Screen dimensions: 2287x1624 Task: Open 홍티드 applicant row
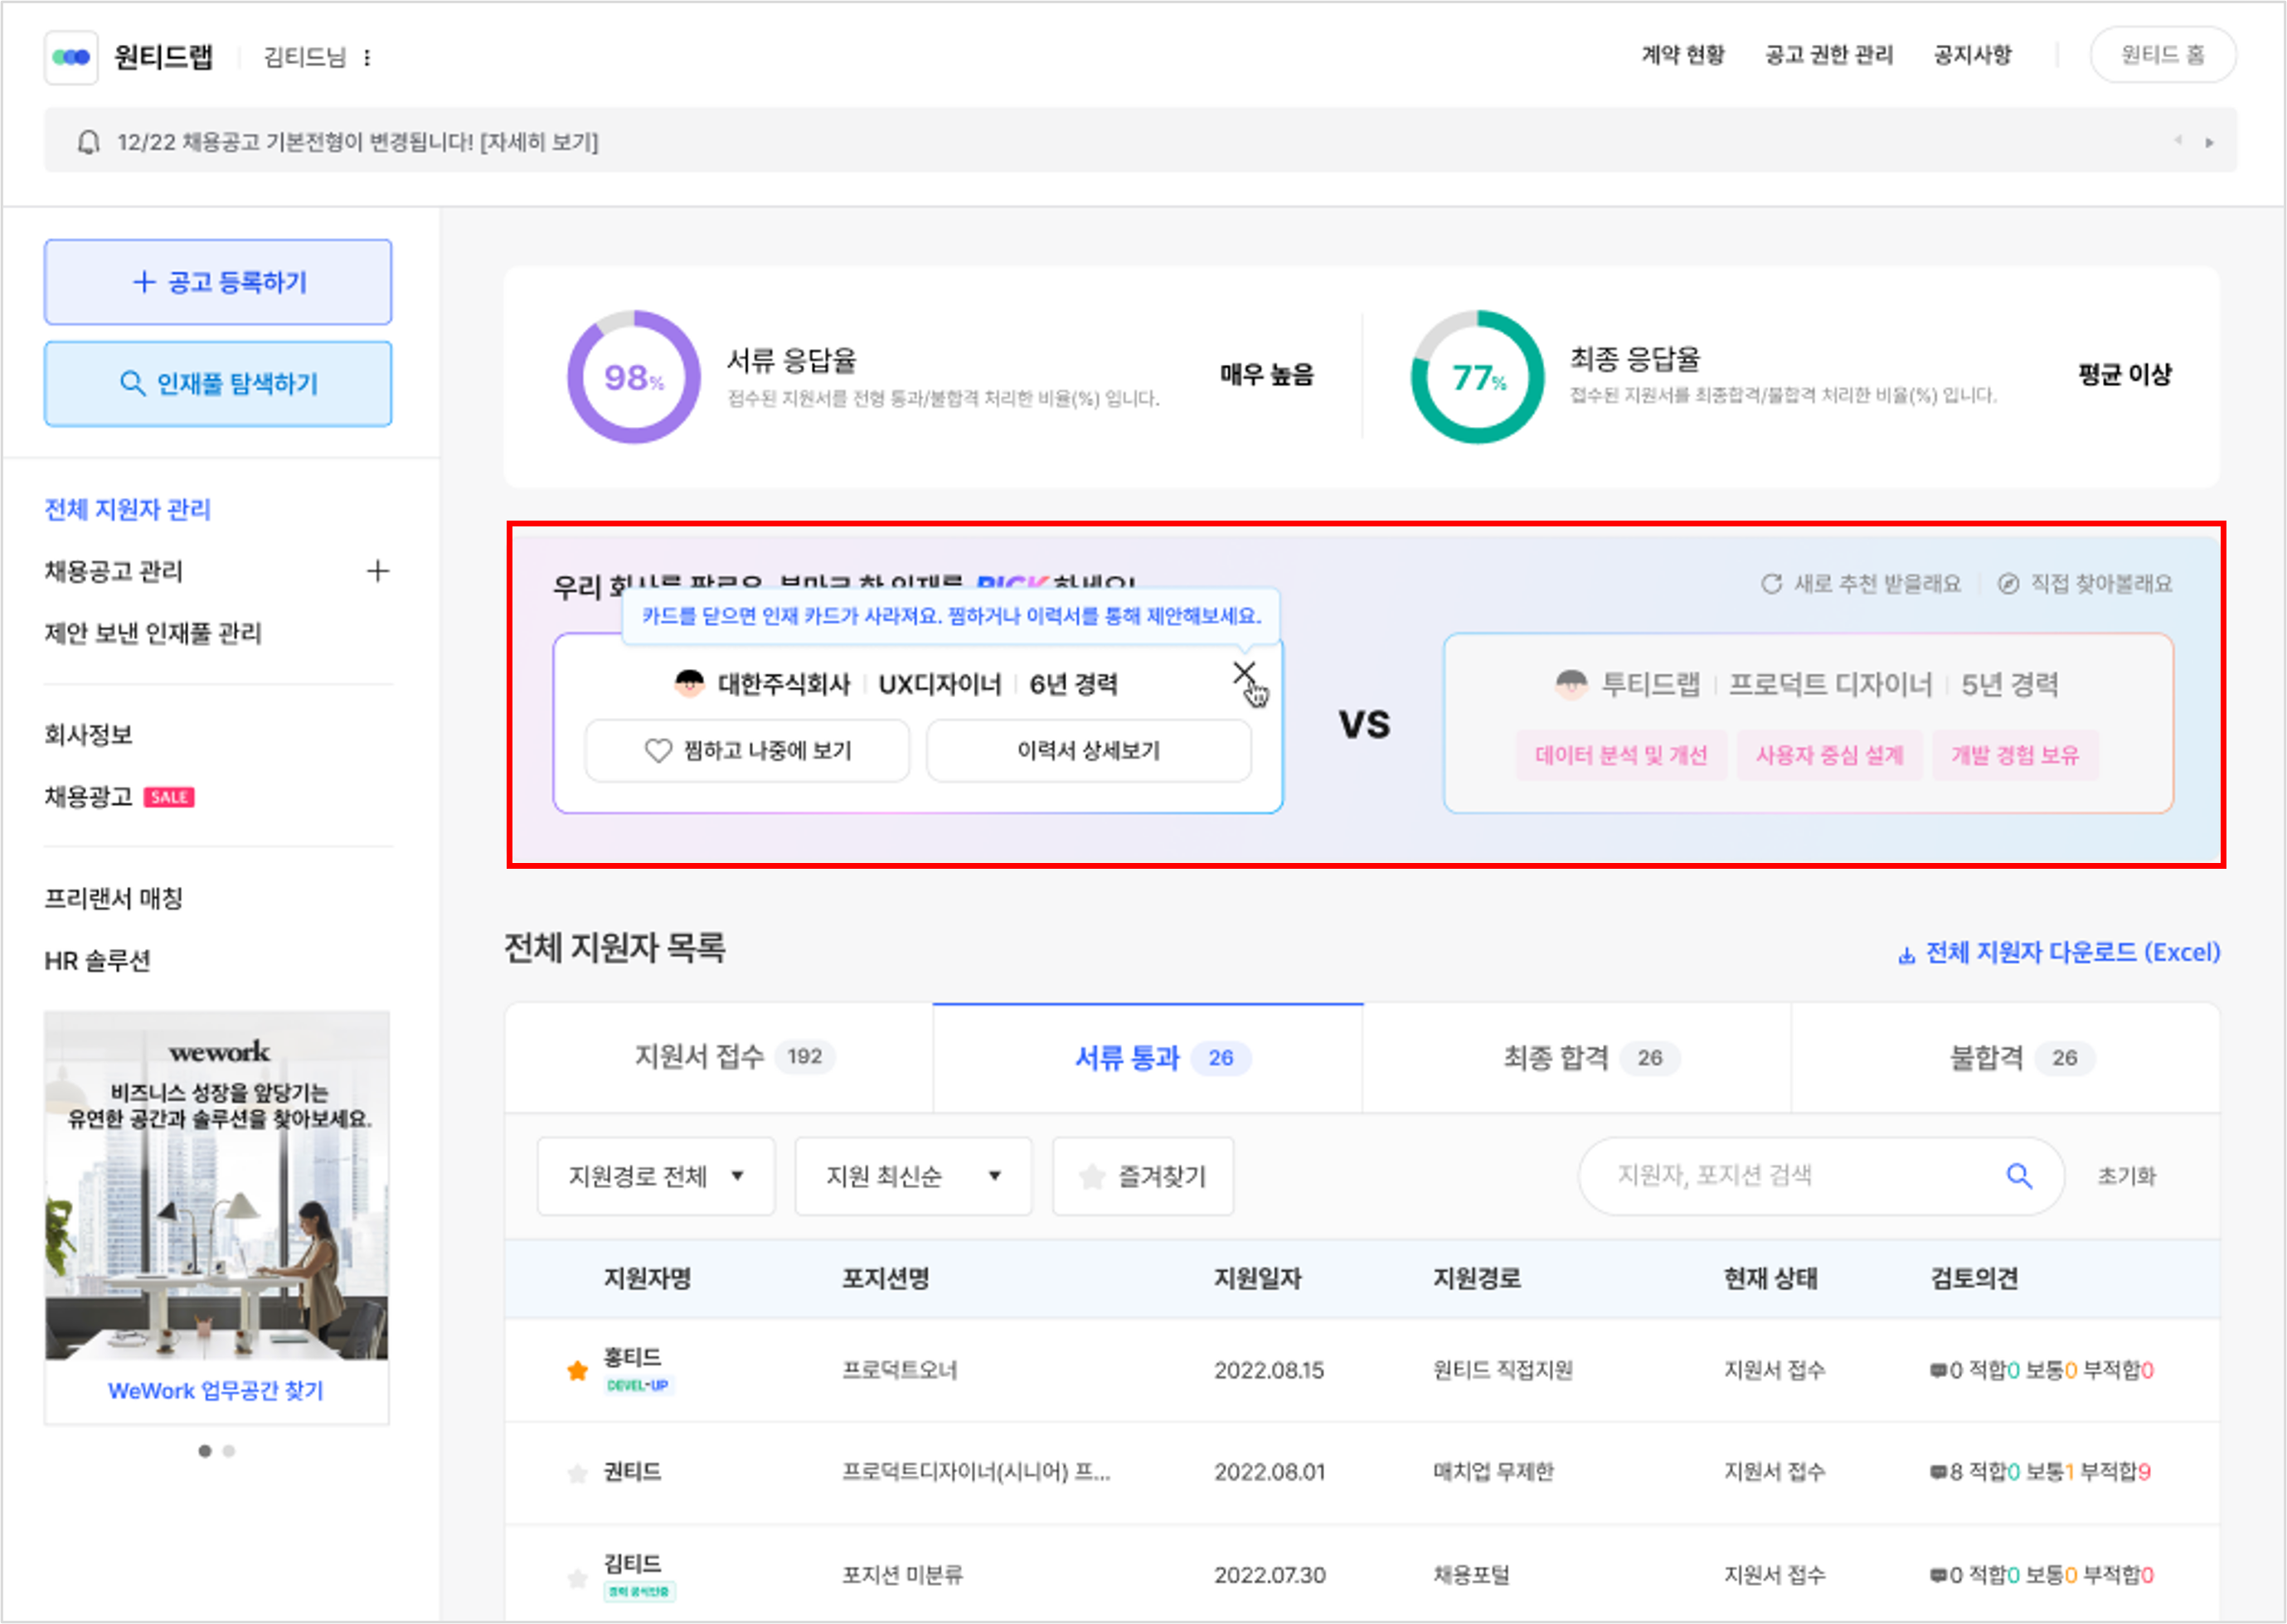pos(1362,1370)
